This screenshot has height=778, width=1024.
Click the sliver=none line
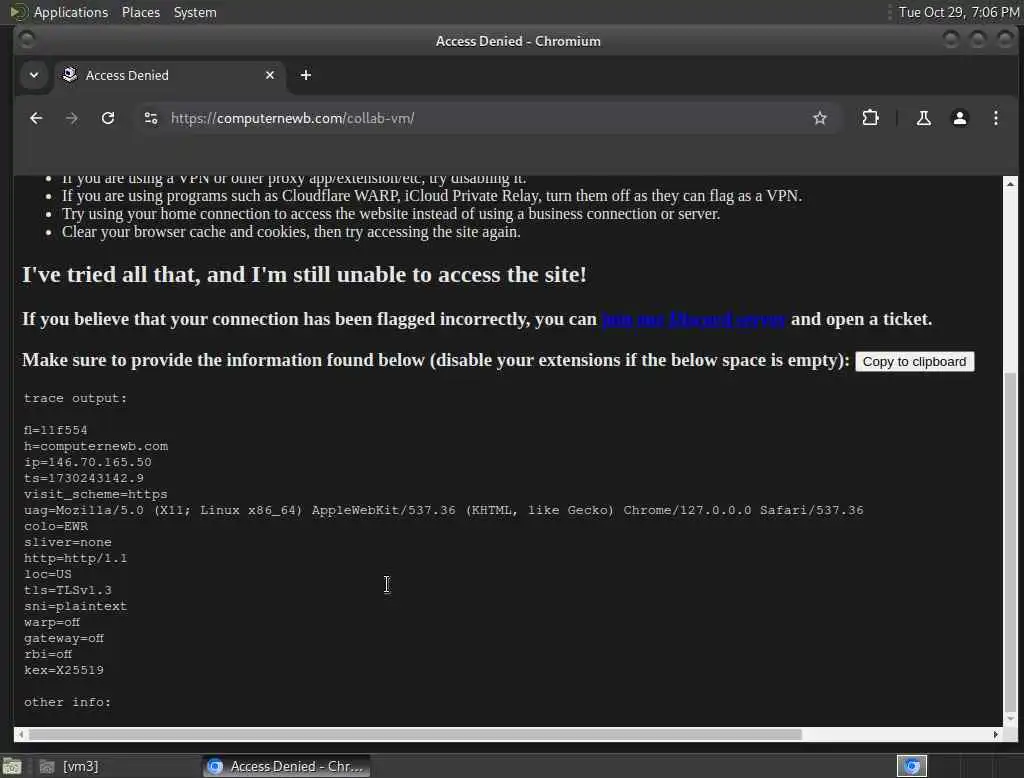tap(68, 542)
